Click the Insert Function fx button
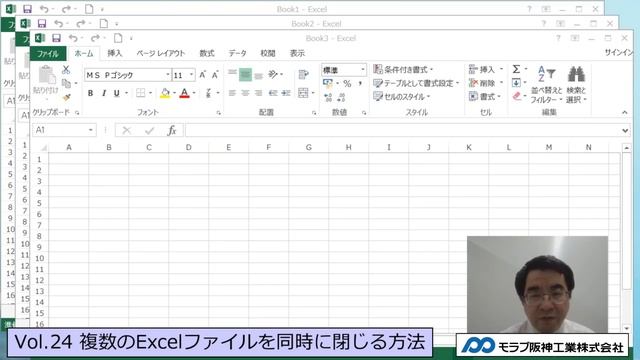 (172, 131)
